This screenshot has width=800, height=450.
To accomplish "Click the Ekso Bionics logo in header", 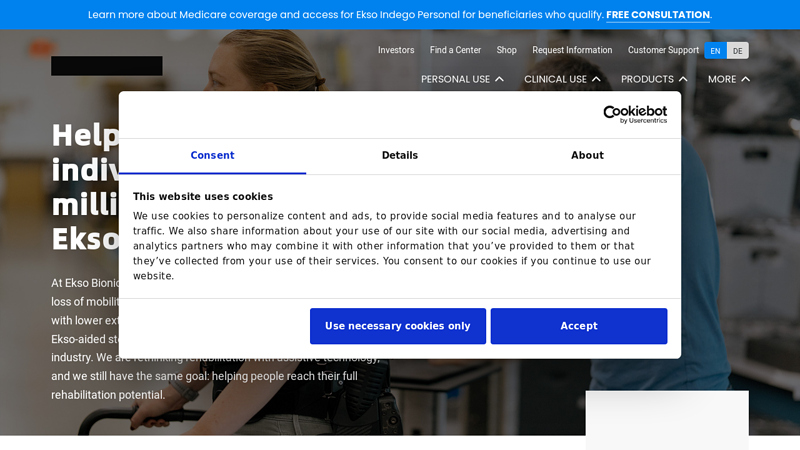I will pos(107,66).
